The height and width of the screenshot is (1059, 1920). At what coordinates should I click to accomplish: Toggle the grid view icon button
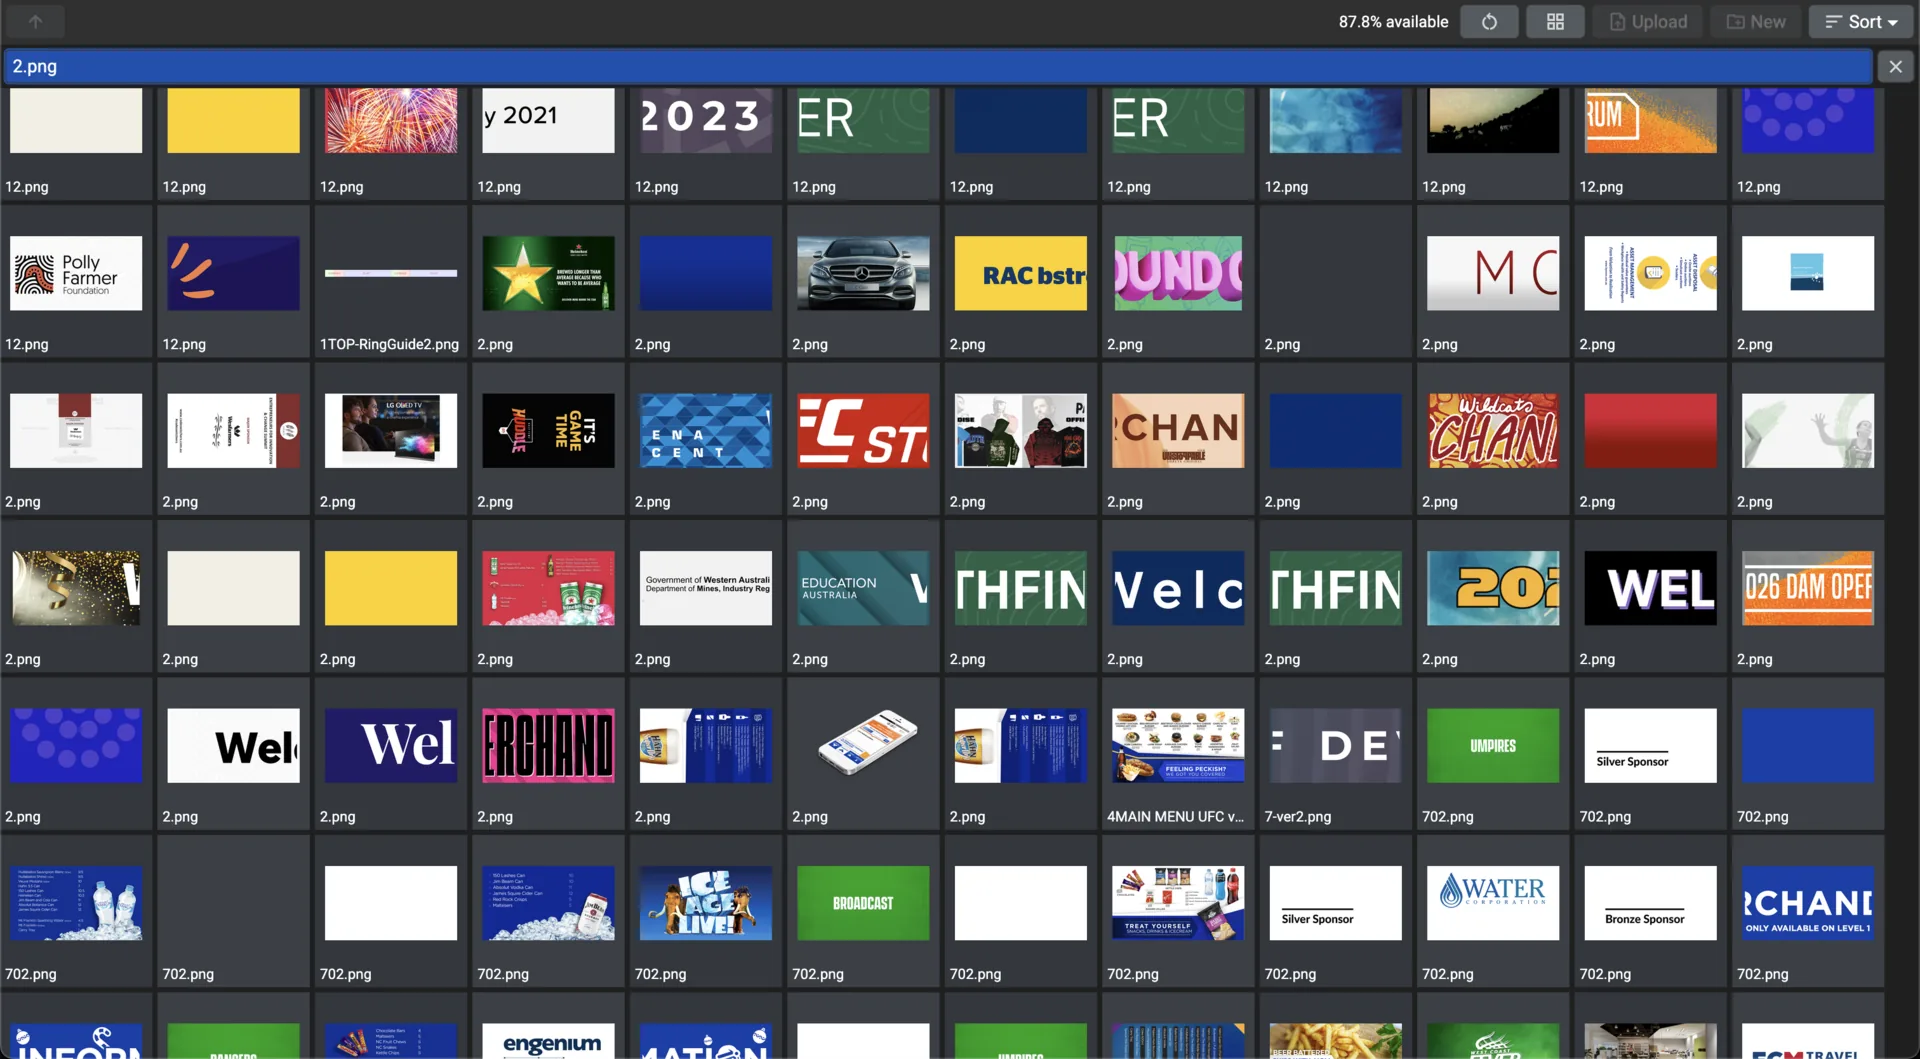pyautogui.click(x=1555, y=21)
